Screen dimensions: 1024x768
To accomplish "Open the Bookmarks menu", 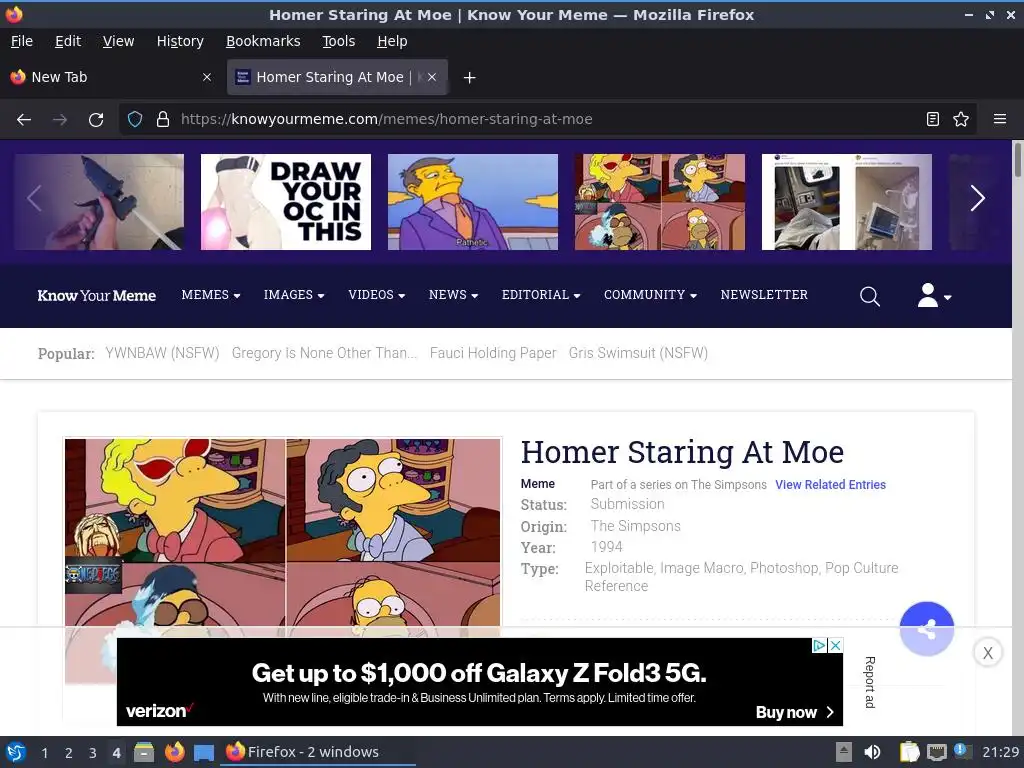I will 263,41.
